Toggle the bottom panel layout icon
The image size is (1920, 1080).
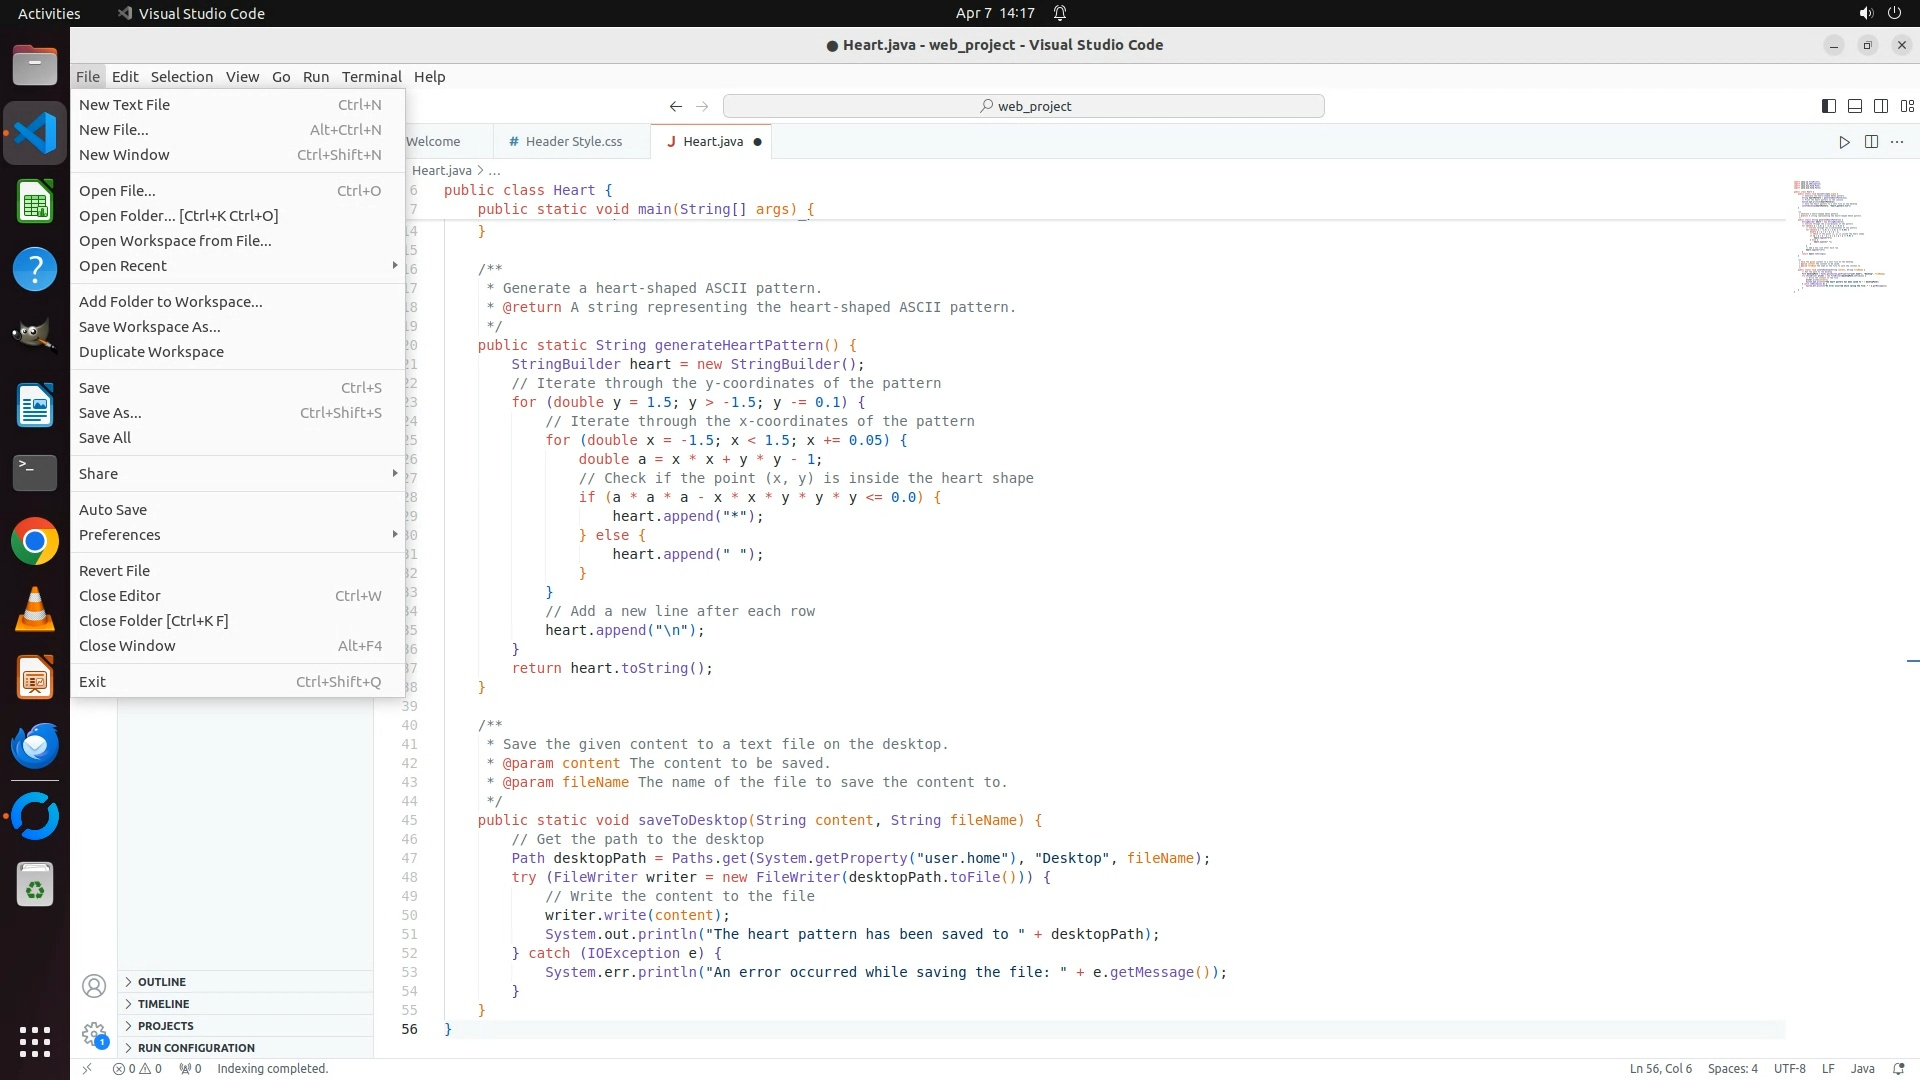[1854, 106]
